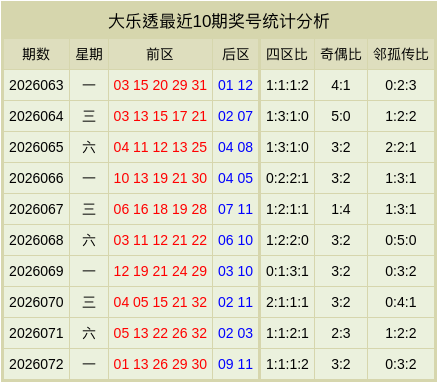Screen dimensions: 438x383
Task: Click back numbers 06 10
Action: coord(235,240)
